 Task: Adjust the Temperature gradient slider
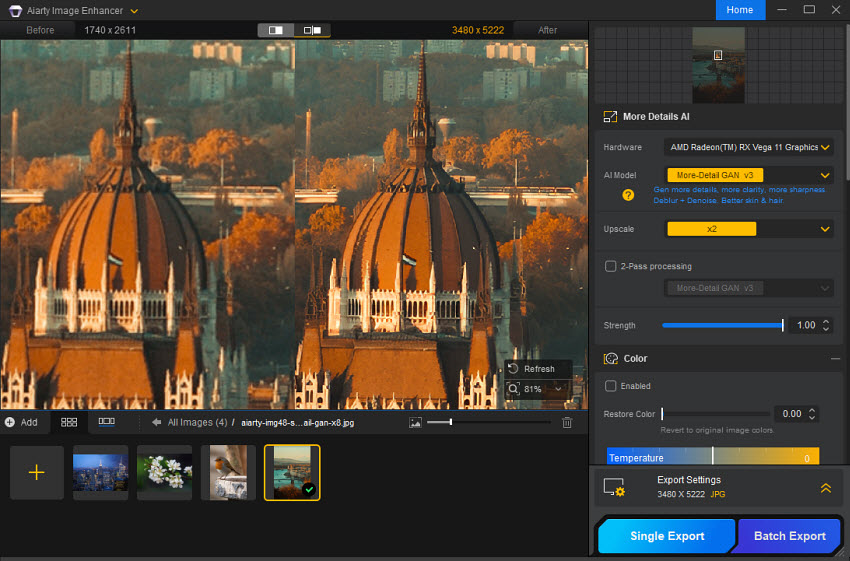[713, 456]
